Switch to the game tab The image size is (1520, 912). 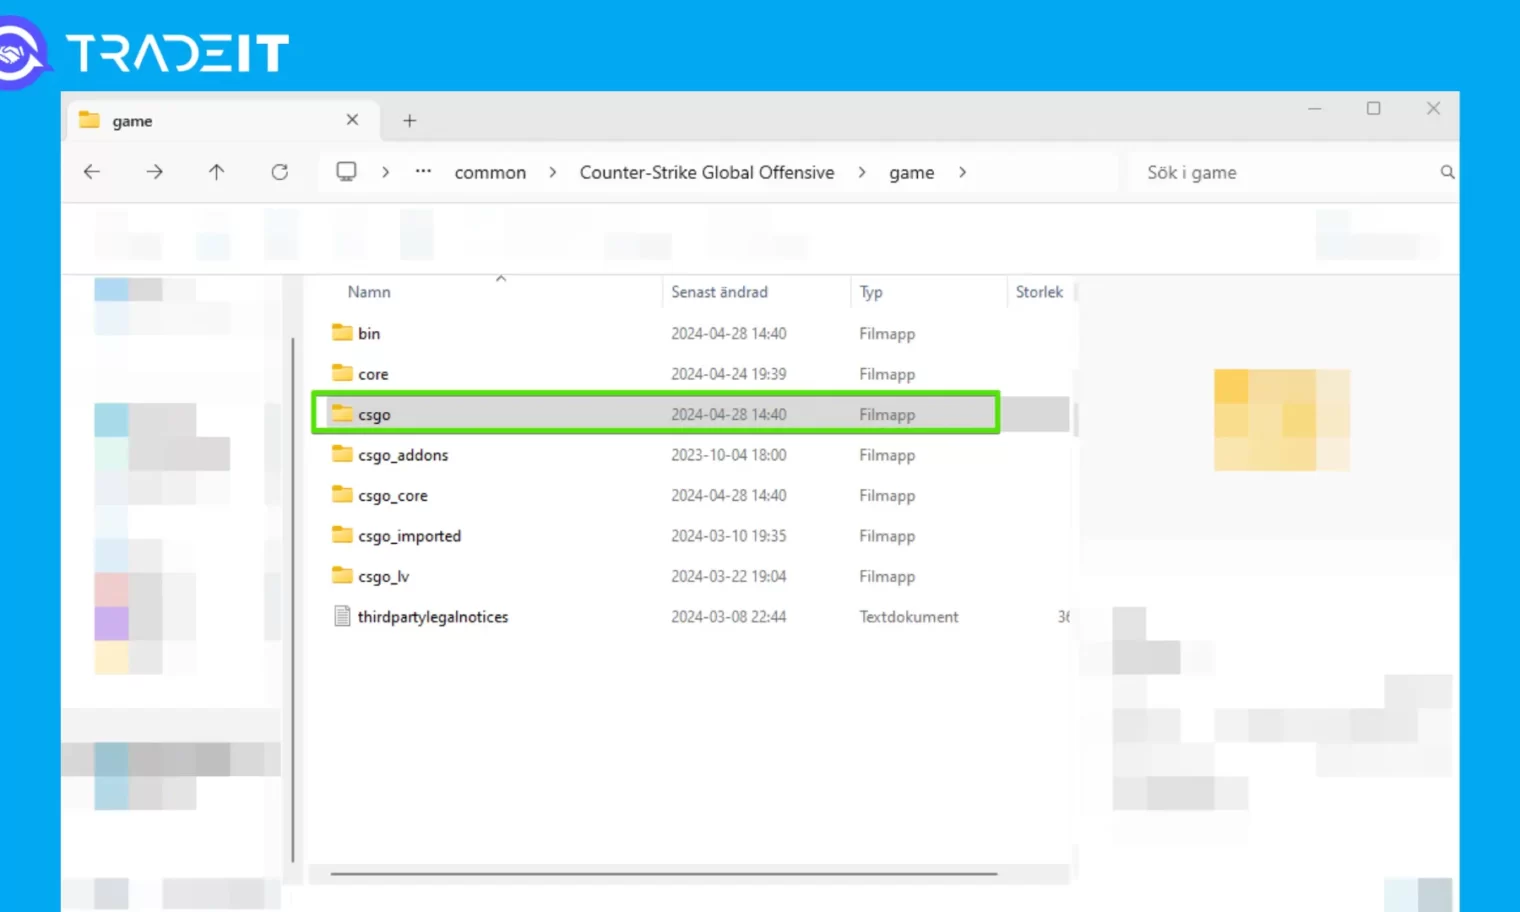coord(222,120)
